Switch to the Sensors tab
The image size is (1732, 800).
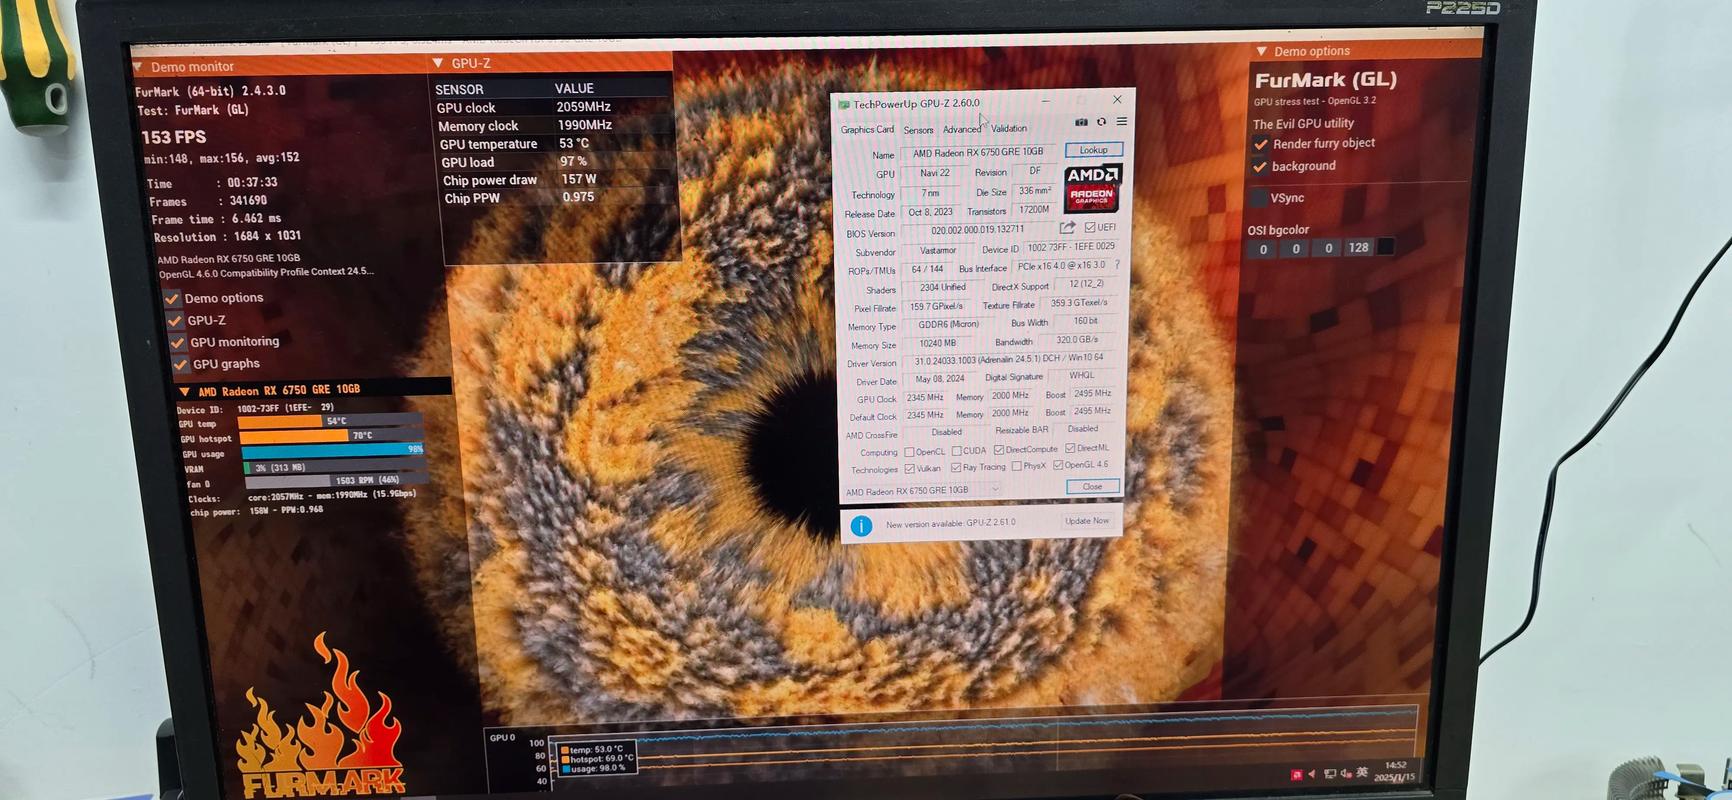(x=918, y=130)
